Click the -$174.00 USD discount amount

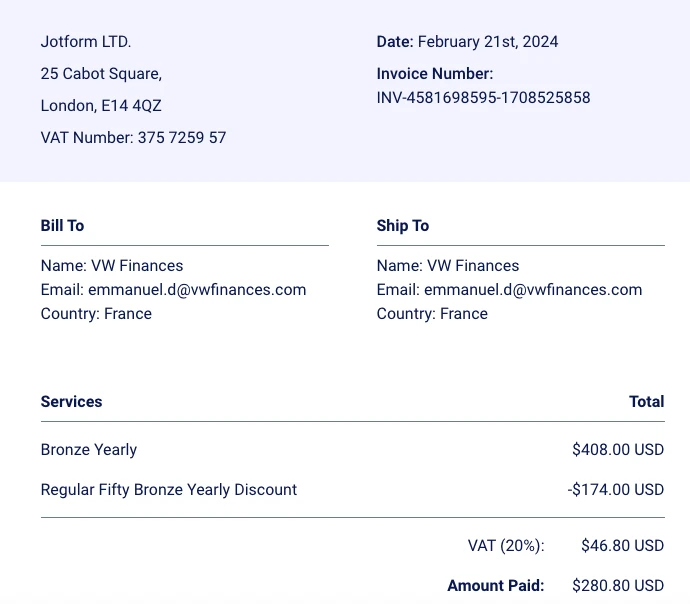(615, 490)
